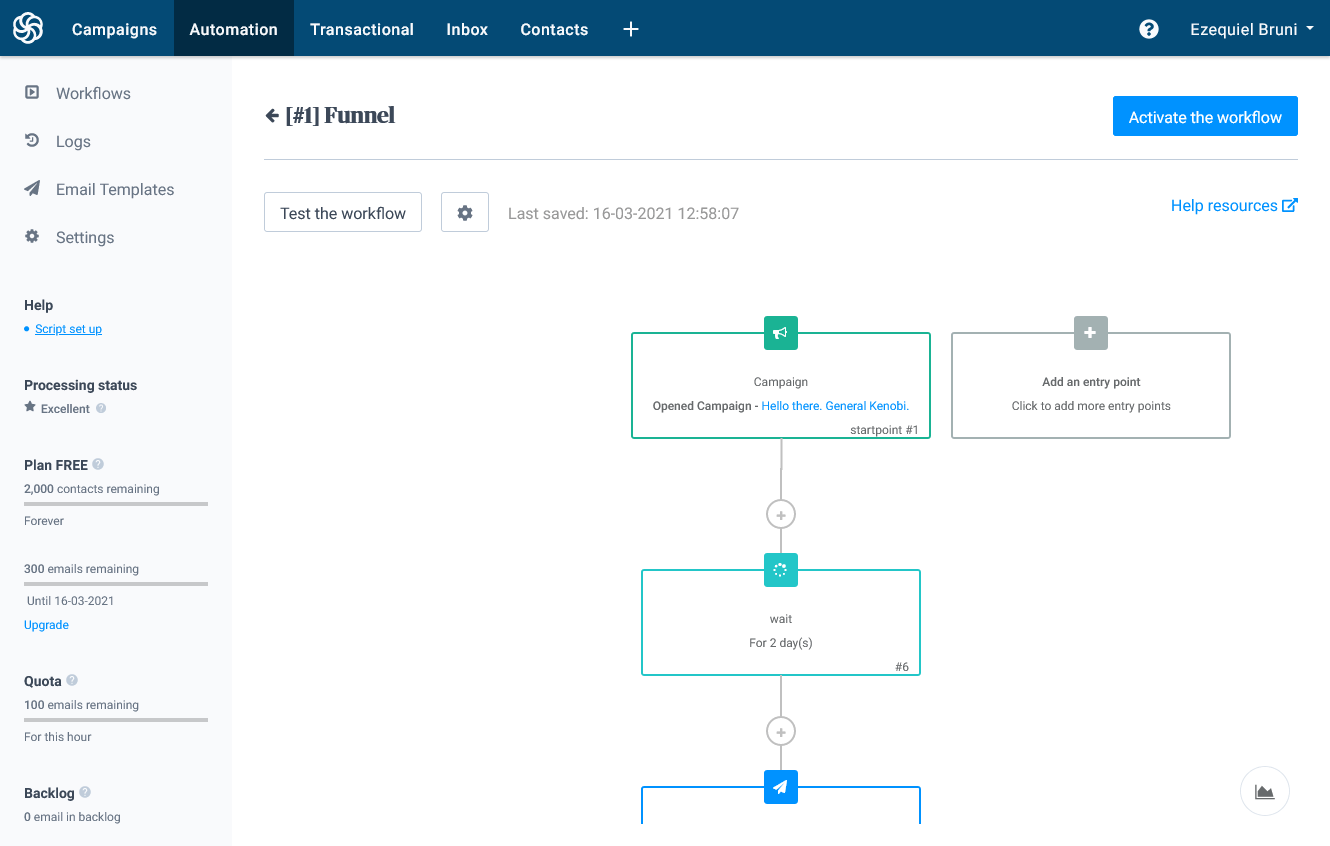Viewport: 1330px width, 846px height.
Task: Click the Sendinblue logo icon
Action: pos(28,29)
